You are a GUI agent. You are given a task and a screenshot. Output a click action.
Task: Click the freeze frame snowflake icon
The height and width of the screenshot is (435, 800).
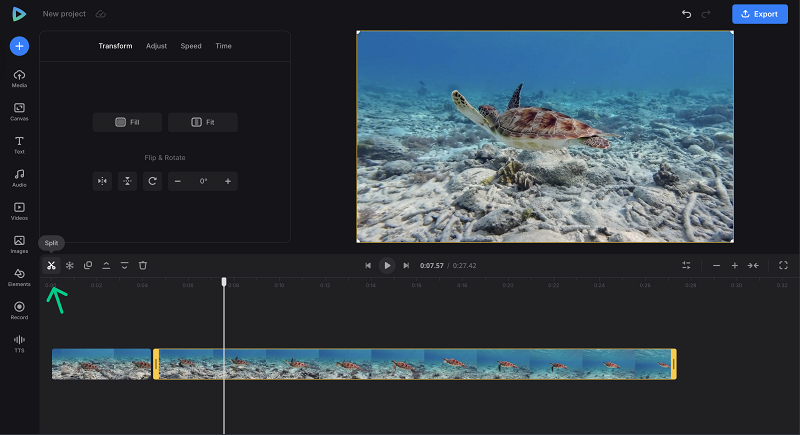[x=69, y=265]
